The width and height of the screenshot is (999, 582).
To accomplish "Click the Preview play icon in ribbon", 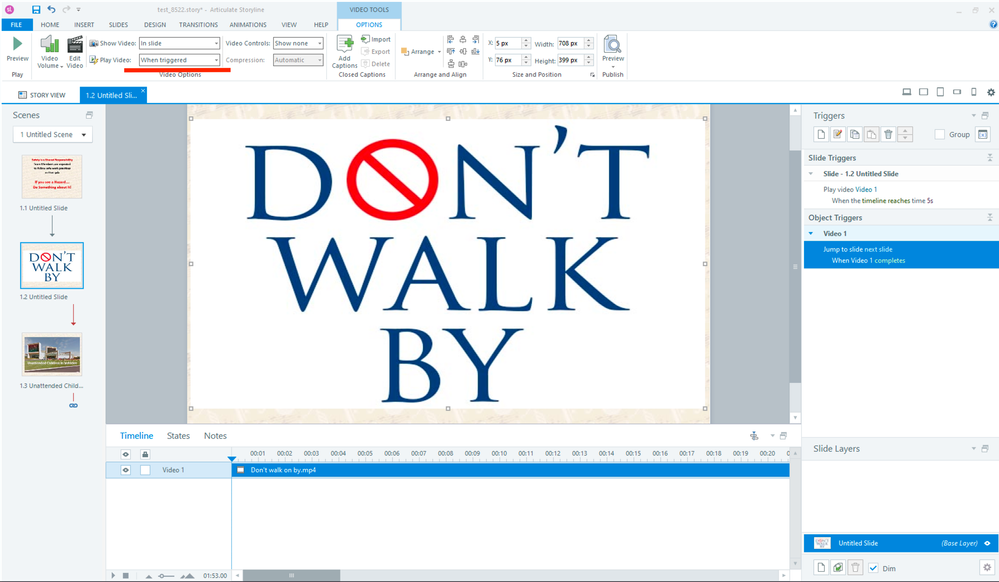I will [x=17, y=45].
